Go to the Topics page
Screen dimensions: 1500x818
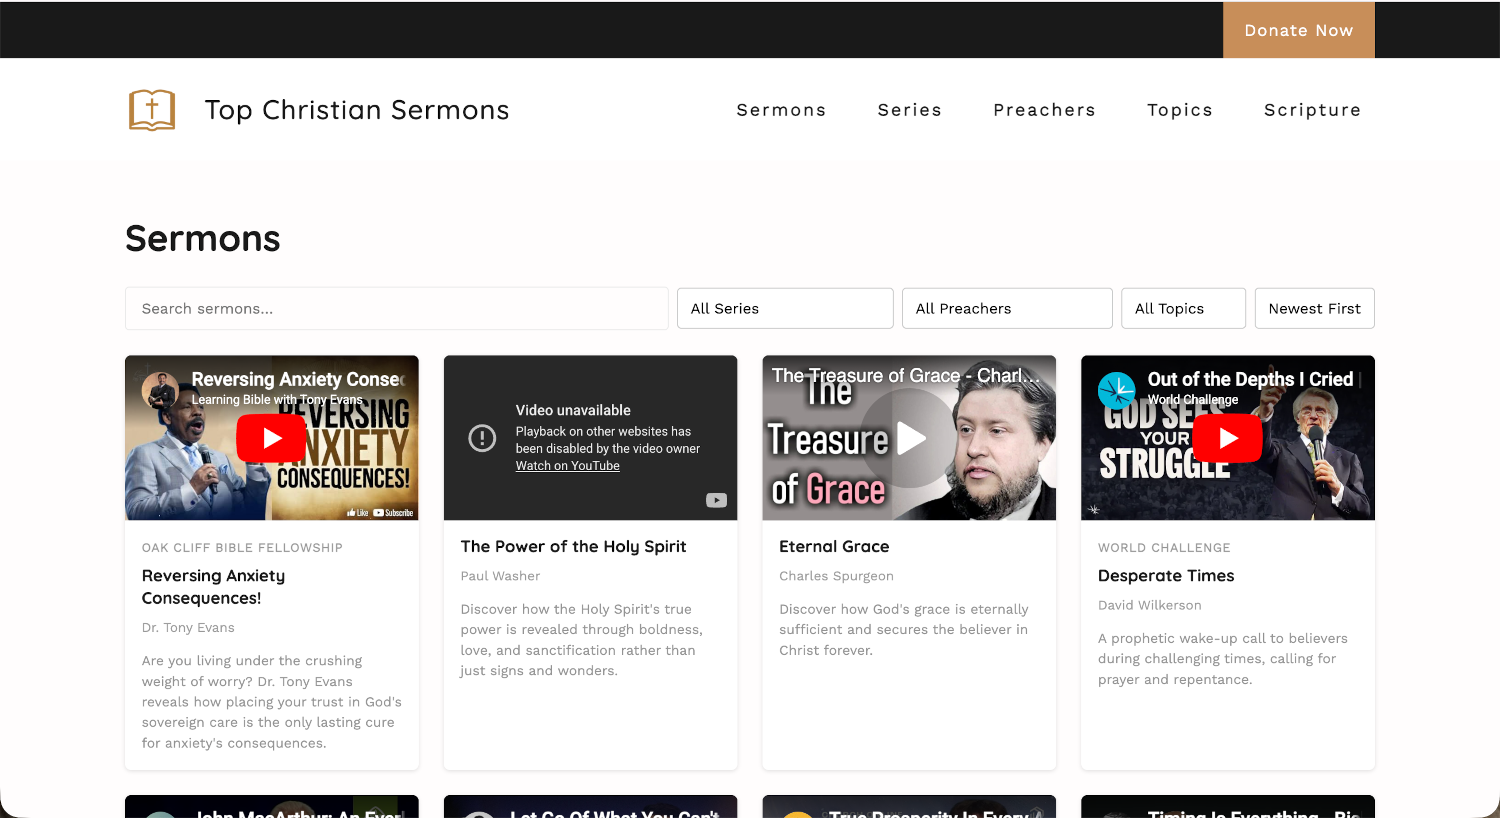click(x=1179, y=110)
